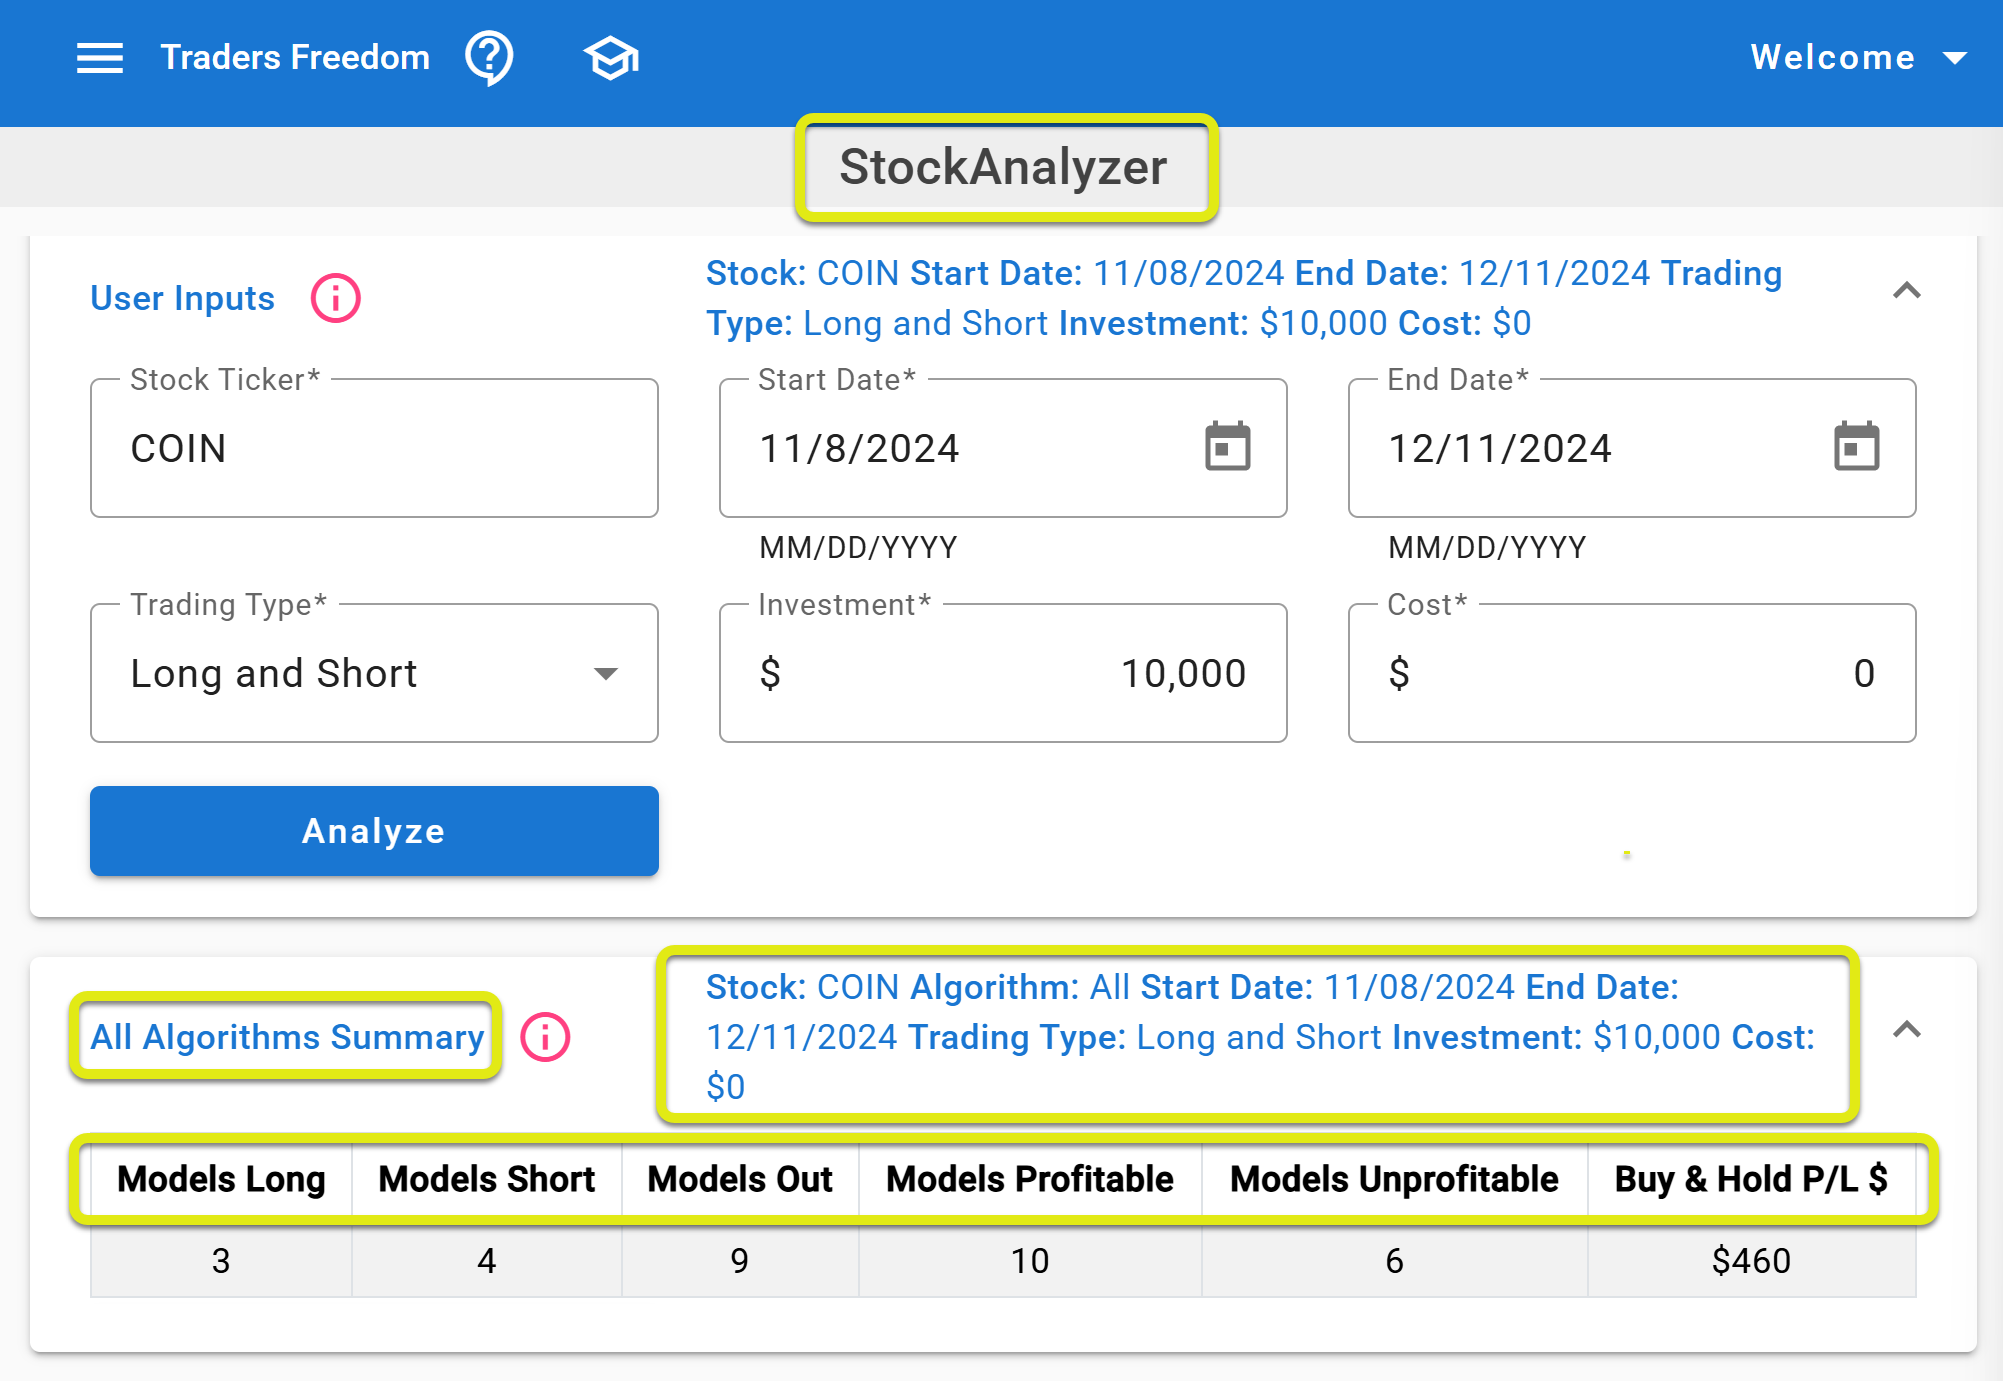This screenshot has width=2003, height=1381.
Task: Click the Buy & Hold P/L column header
Action: point(1750,1179)
